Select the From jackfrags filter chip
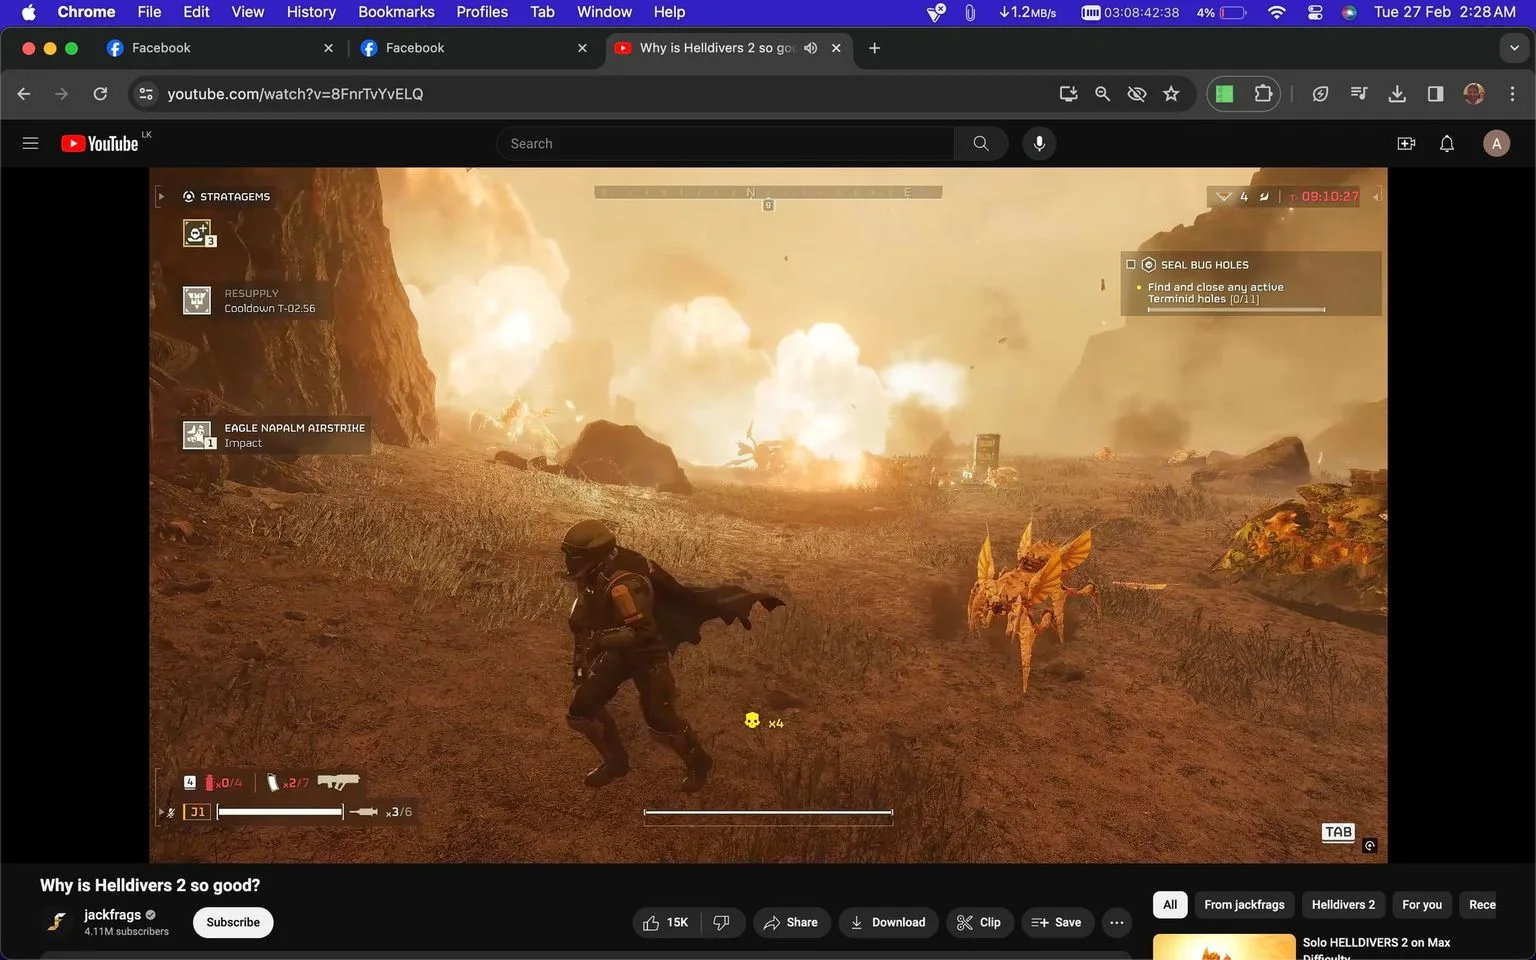Screen dimensions: 1536x960 point(1244,905)
